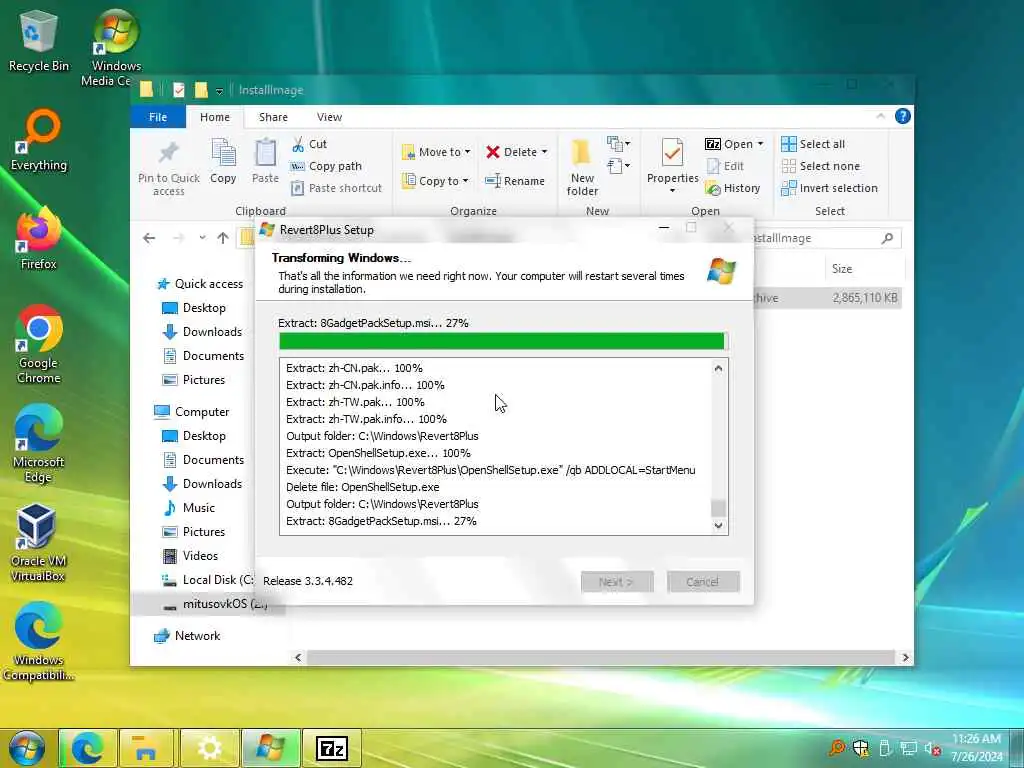This screenshot has width=1024, height=768.
Task: Expand the Move to dropdown
Action: click(468, 152)
